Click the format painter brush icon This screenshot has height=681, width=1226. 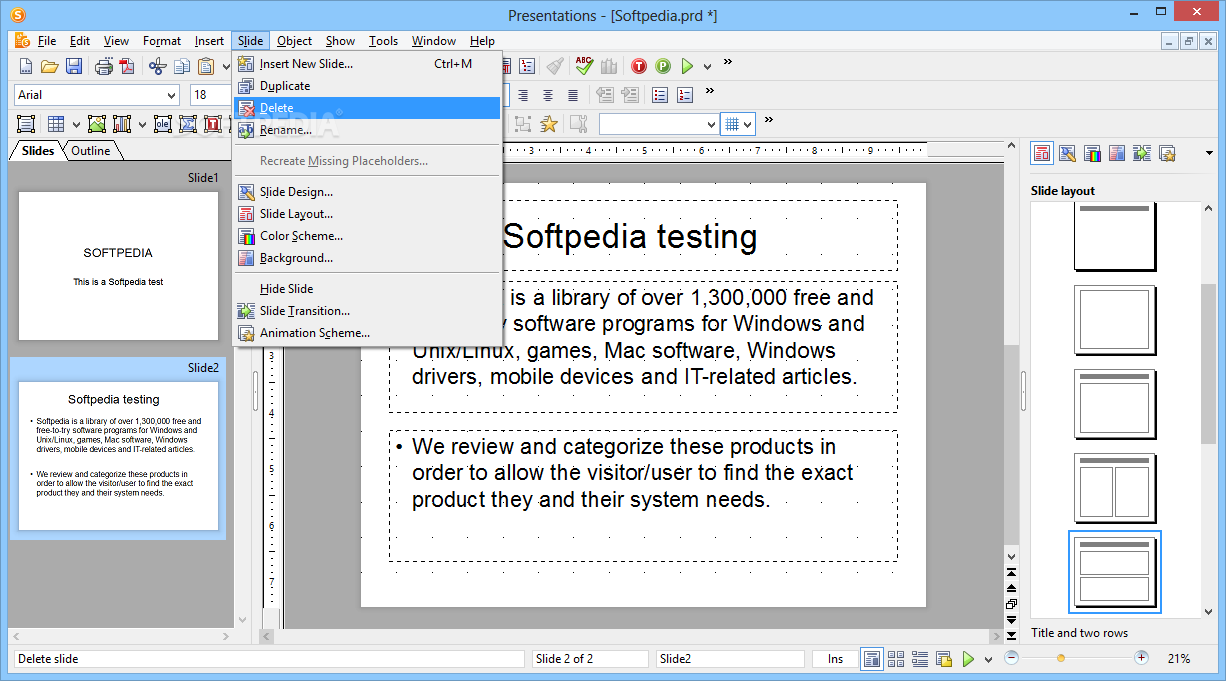(x=556, y=66)
